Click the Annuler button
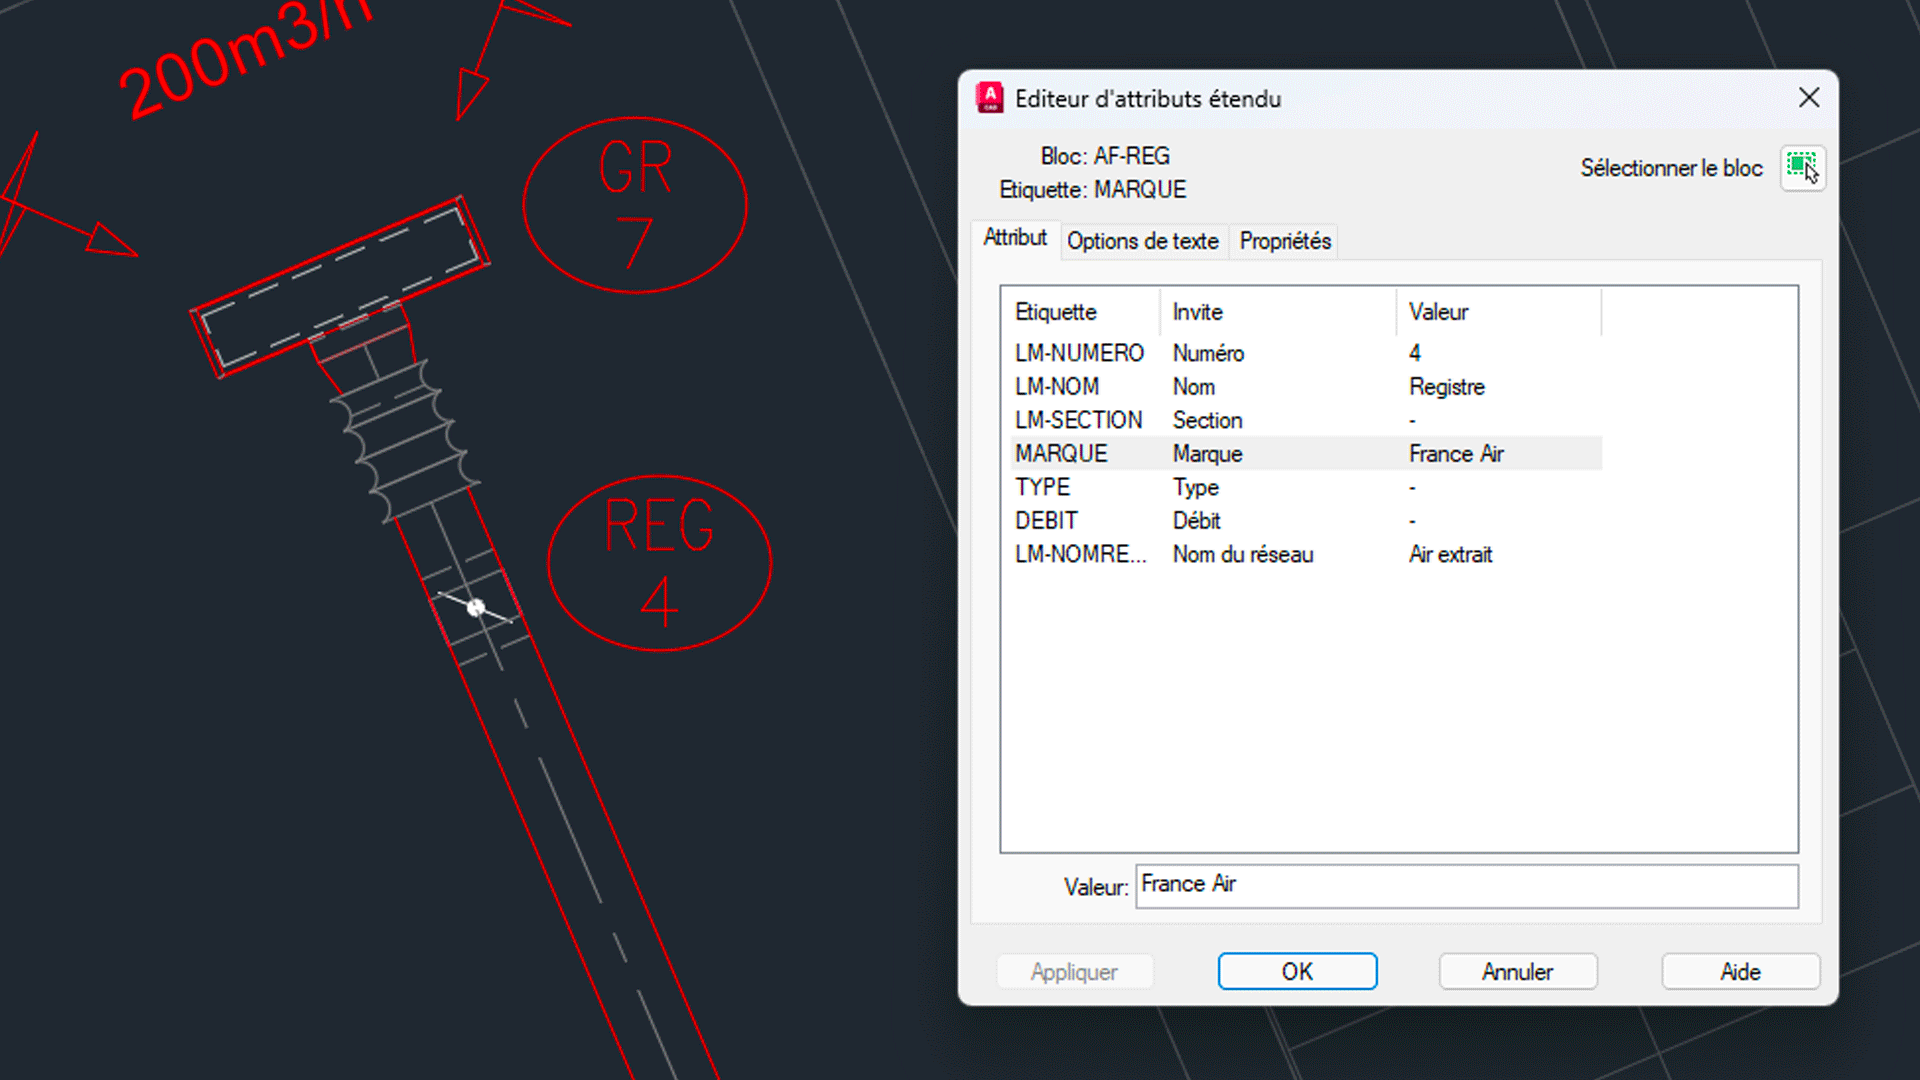 click(1517, 972)
